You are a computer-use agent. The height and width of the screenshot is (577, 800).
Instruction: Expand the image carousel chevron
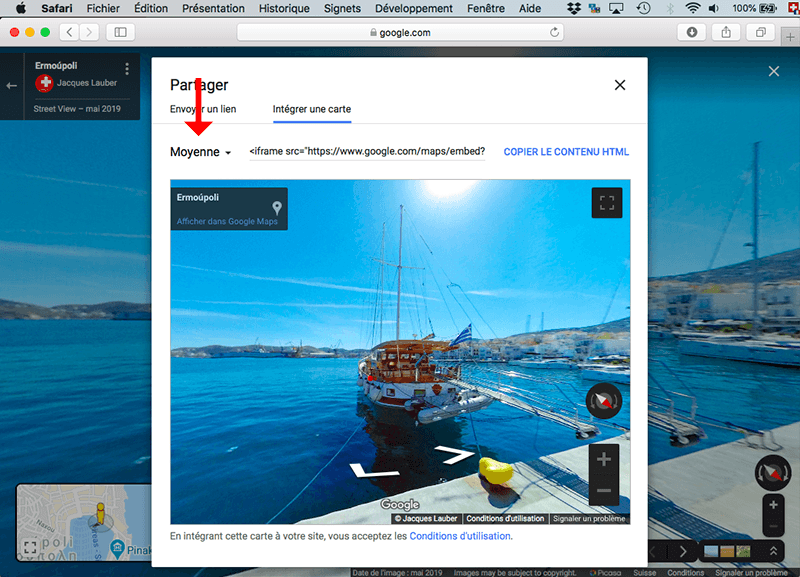[x=773, y=551]
